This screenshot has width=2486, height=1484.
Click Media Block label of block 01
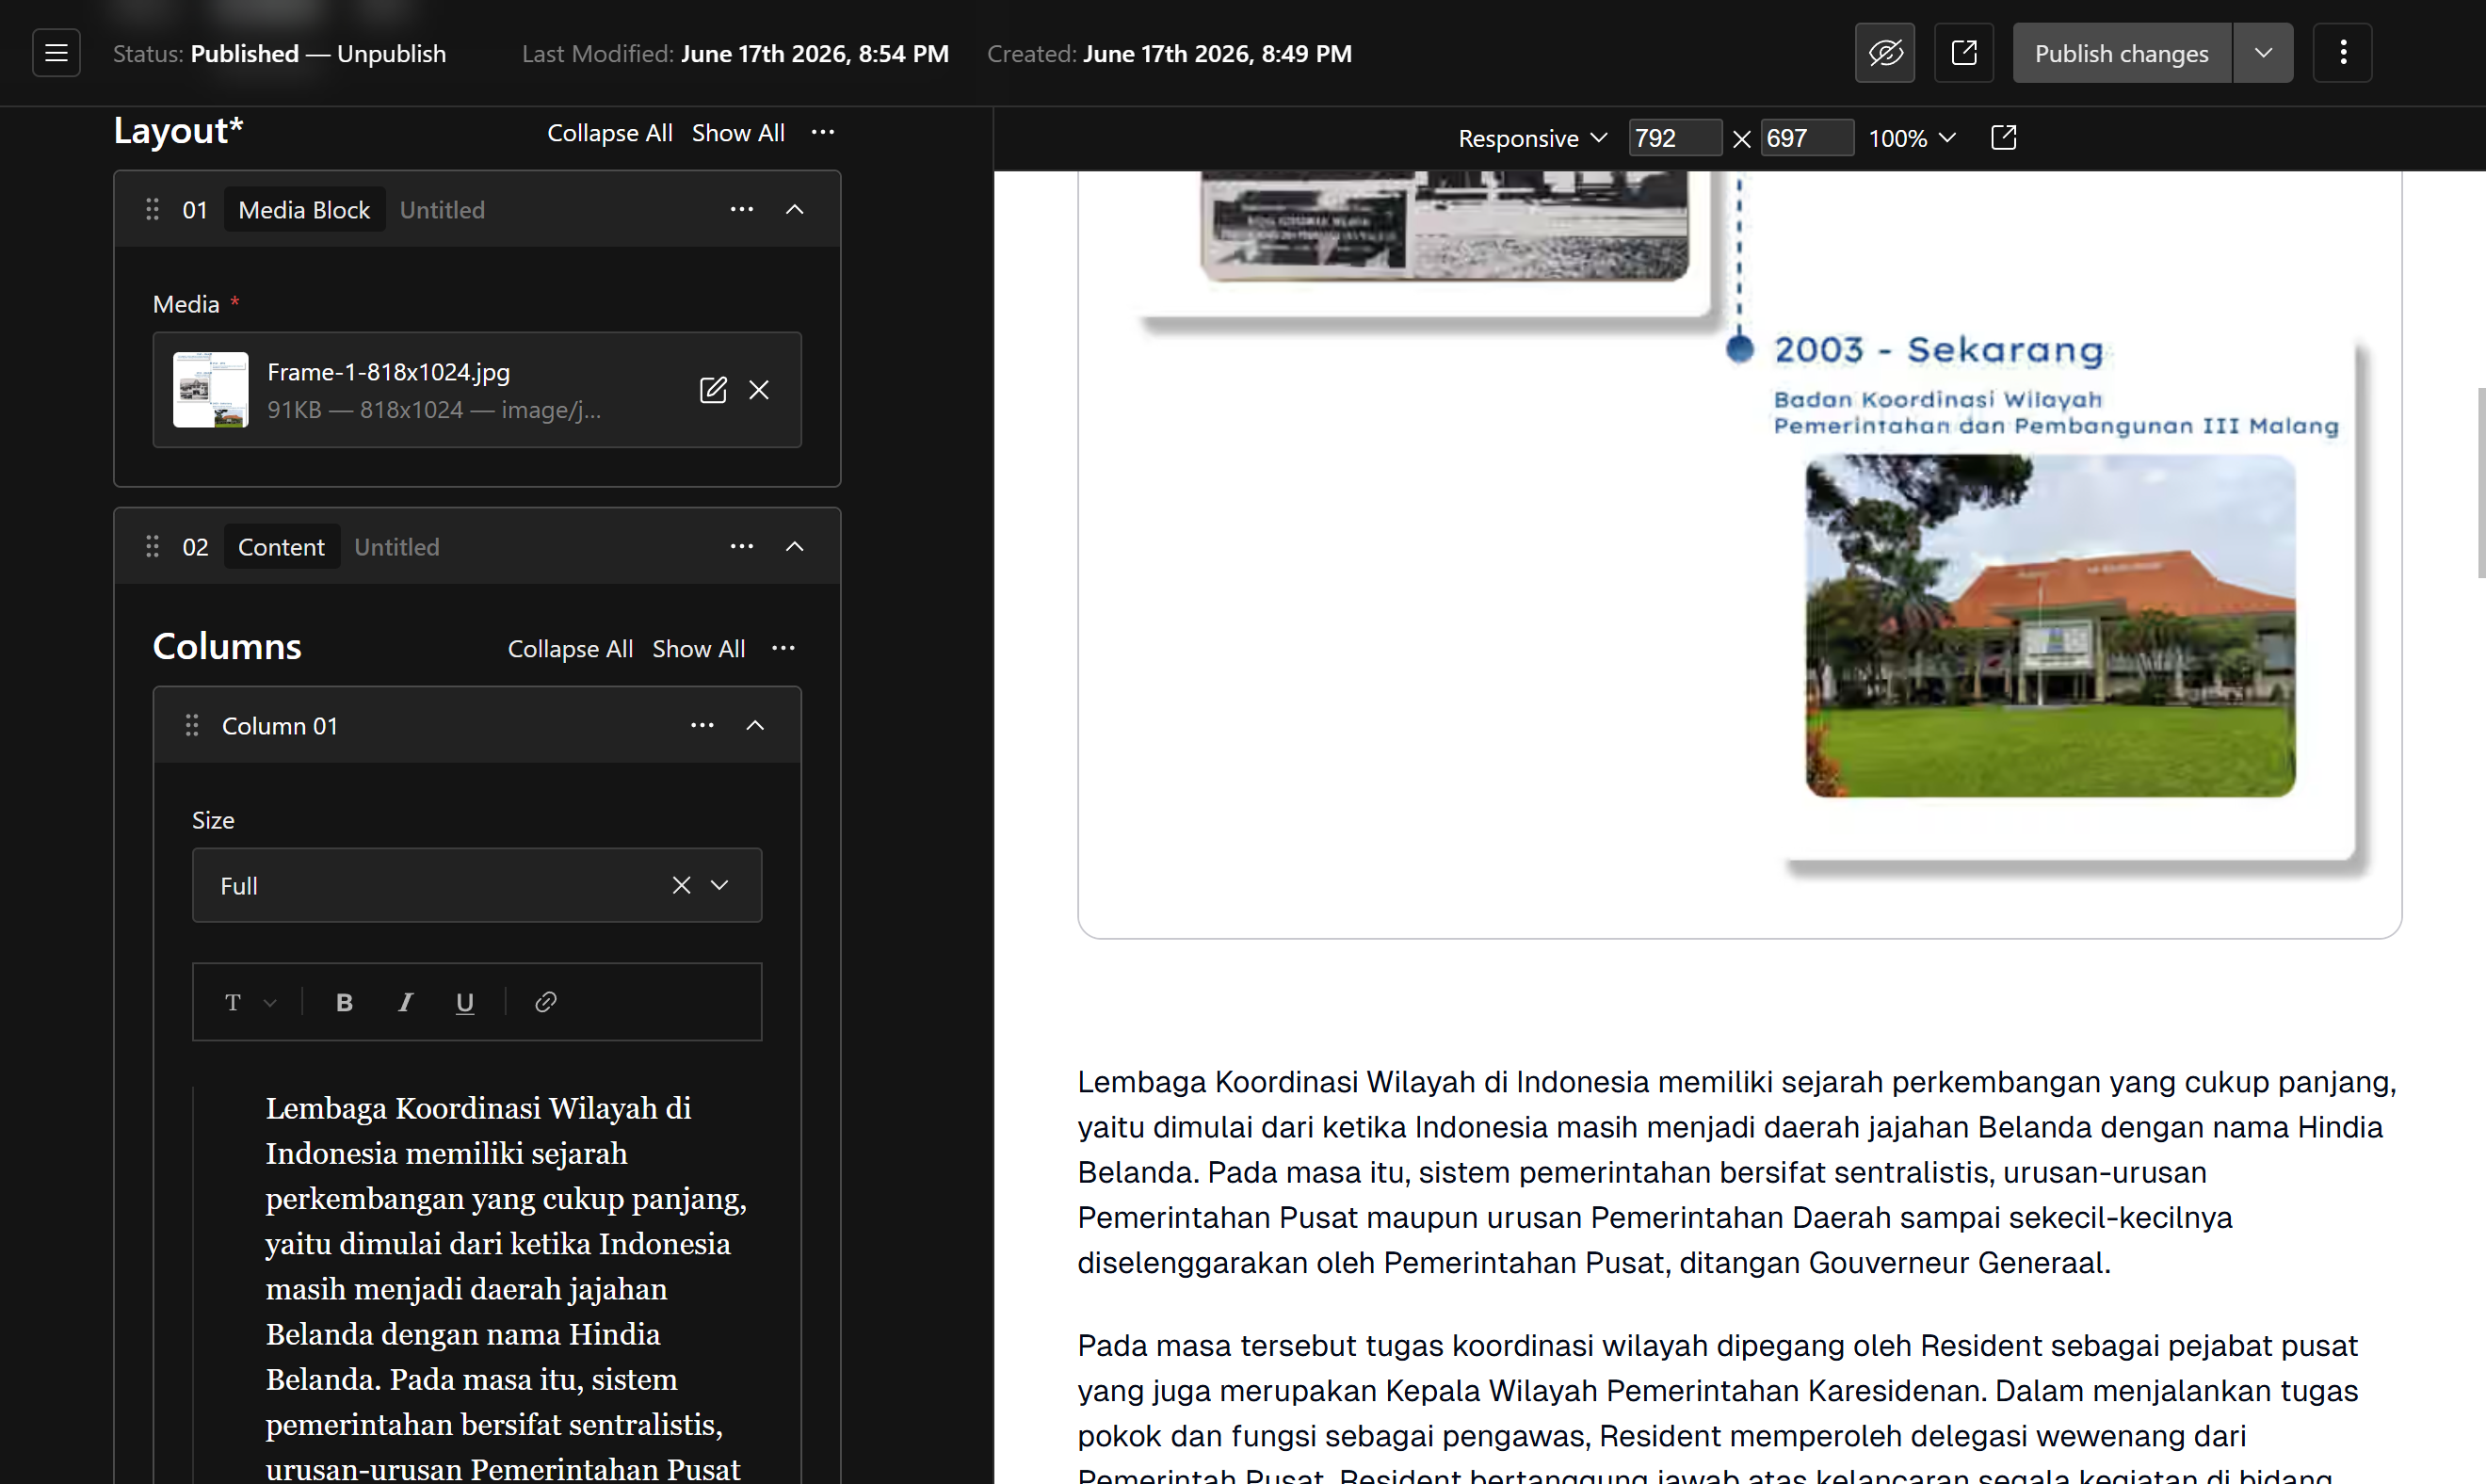coord(304,209)
